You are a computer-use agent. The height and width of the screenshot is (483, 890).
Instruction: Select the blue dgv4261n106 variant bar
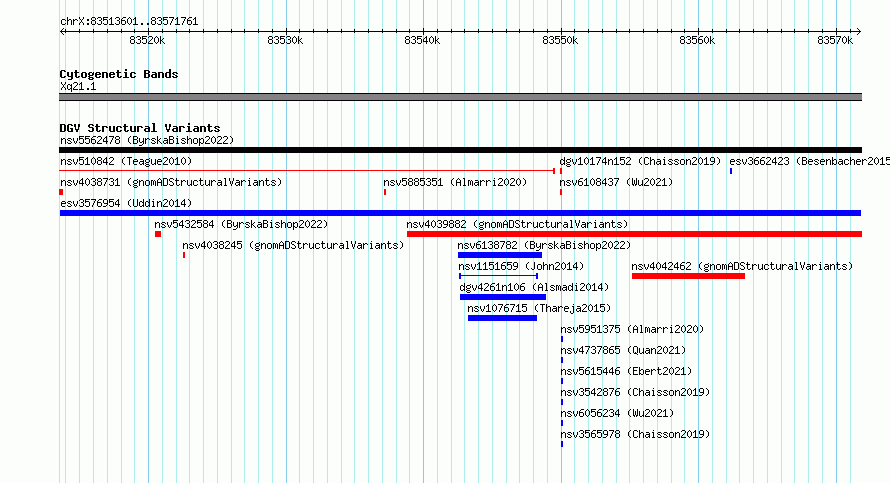(x=503, y=297)
